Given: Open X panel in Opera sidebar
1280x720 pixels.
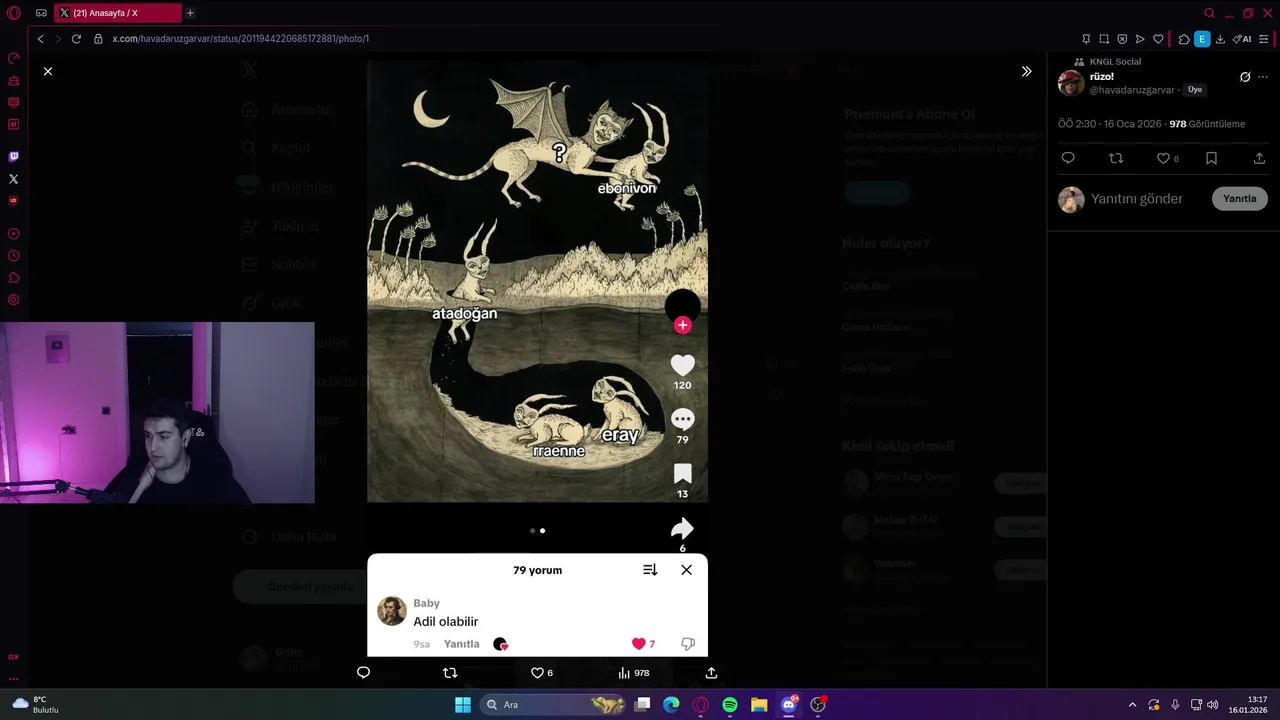Looking at the screenshot, I should tap(13, 179).
